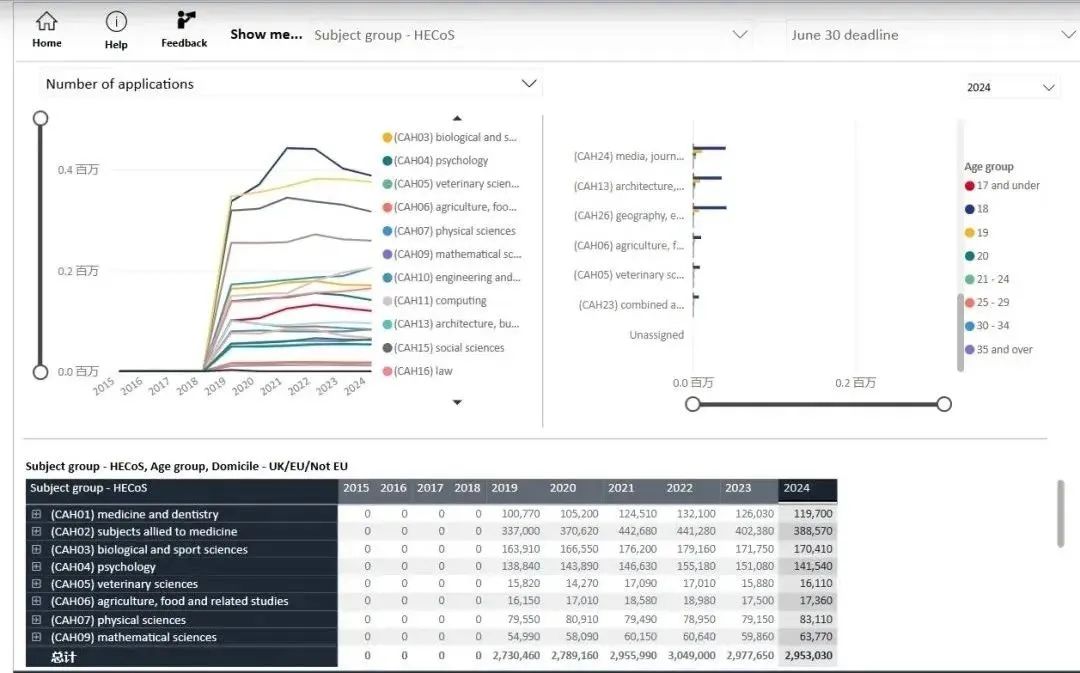The height and width of the screenshot is (673, 1080).
Task: Click the Unassigned bar chart label
Action: point(656,335)
